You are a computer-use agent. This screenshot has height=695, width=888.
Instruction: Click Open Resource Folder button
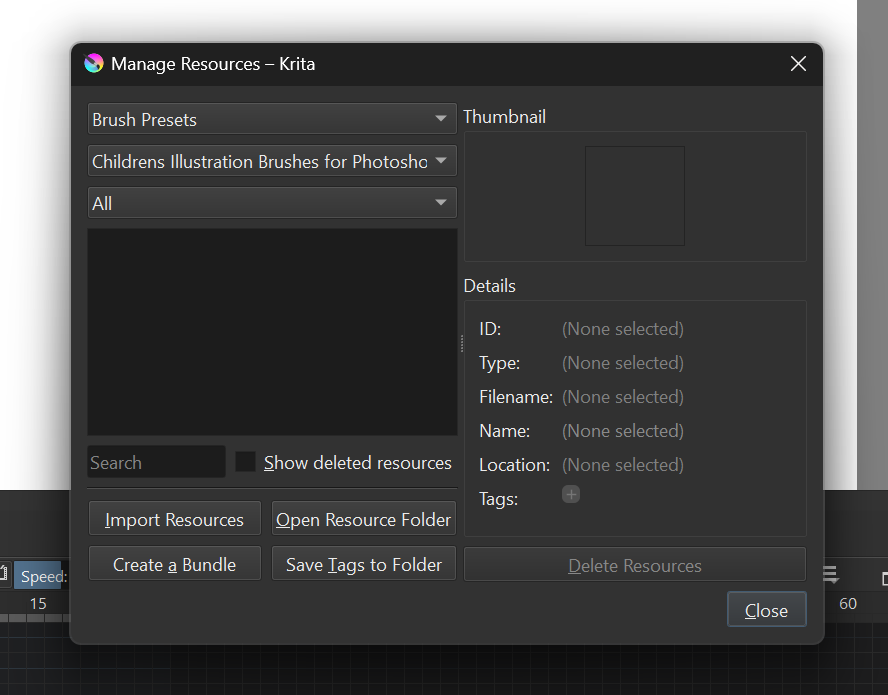tap(364, 519)
